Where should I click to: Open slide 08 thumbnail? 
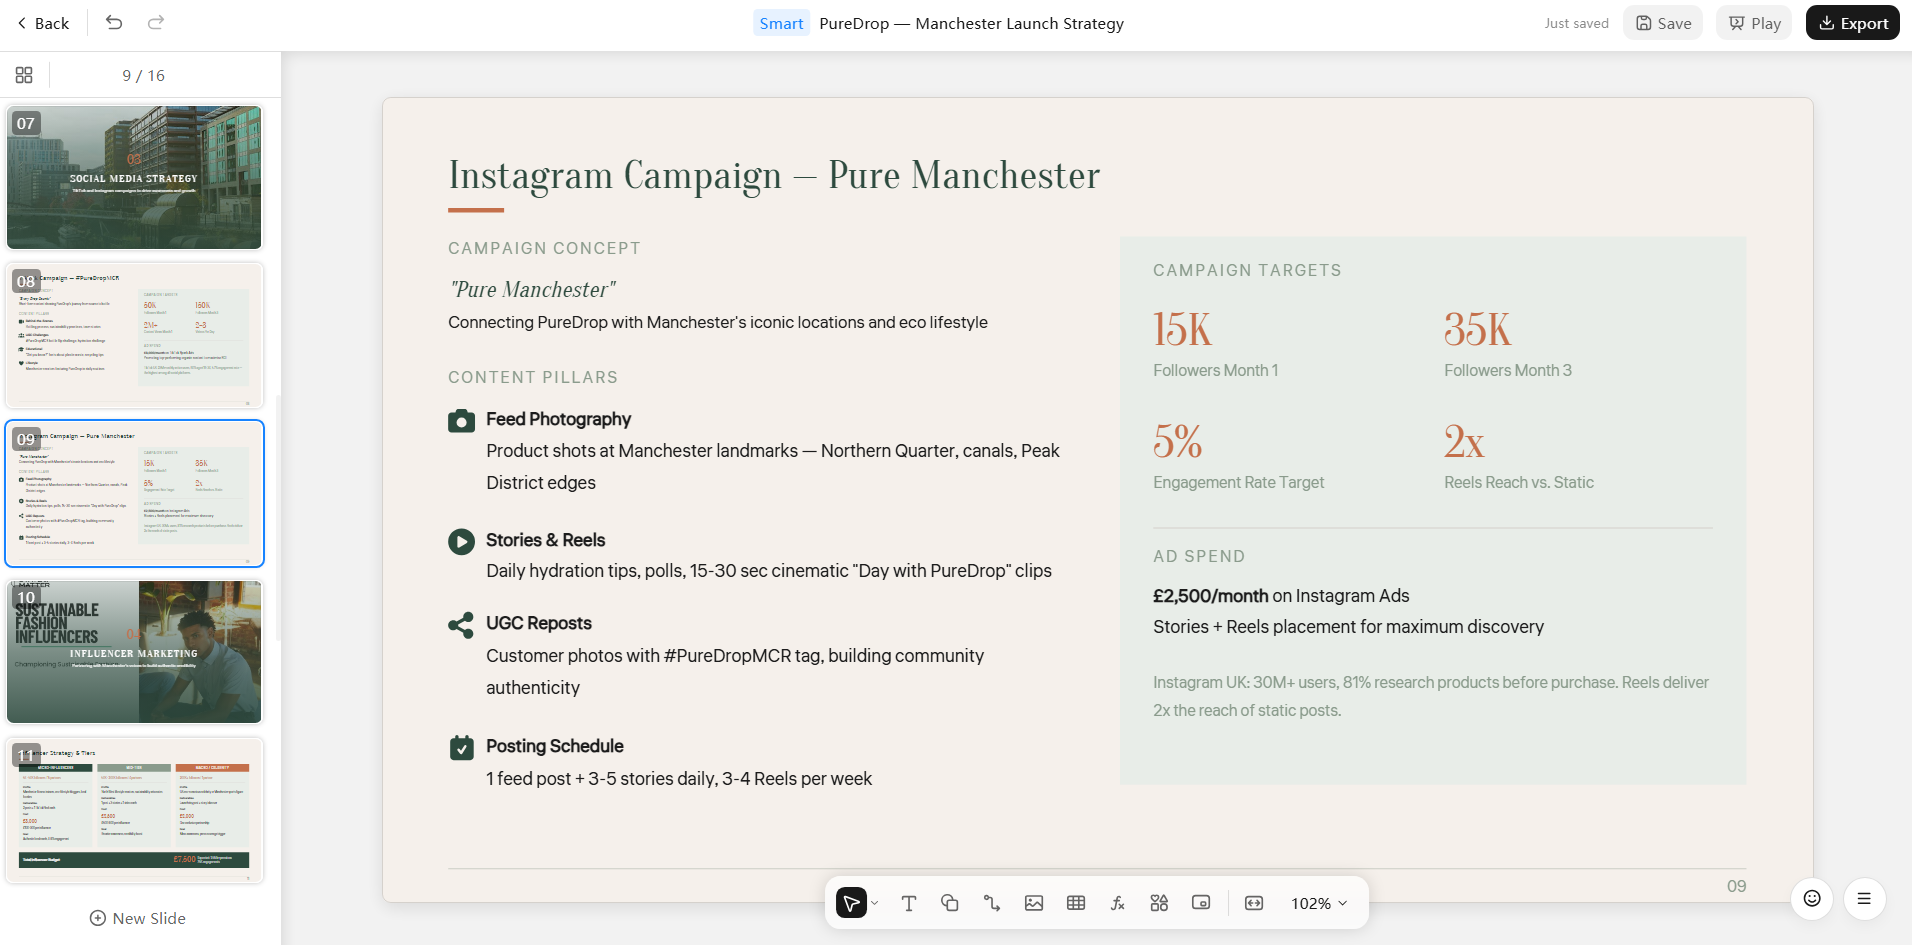pyautogui.click(x=134, y=335)
